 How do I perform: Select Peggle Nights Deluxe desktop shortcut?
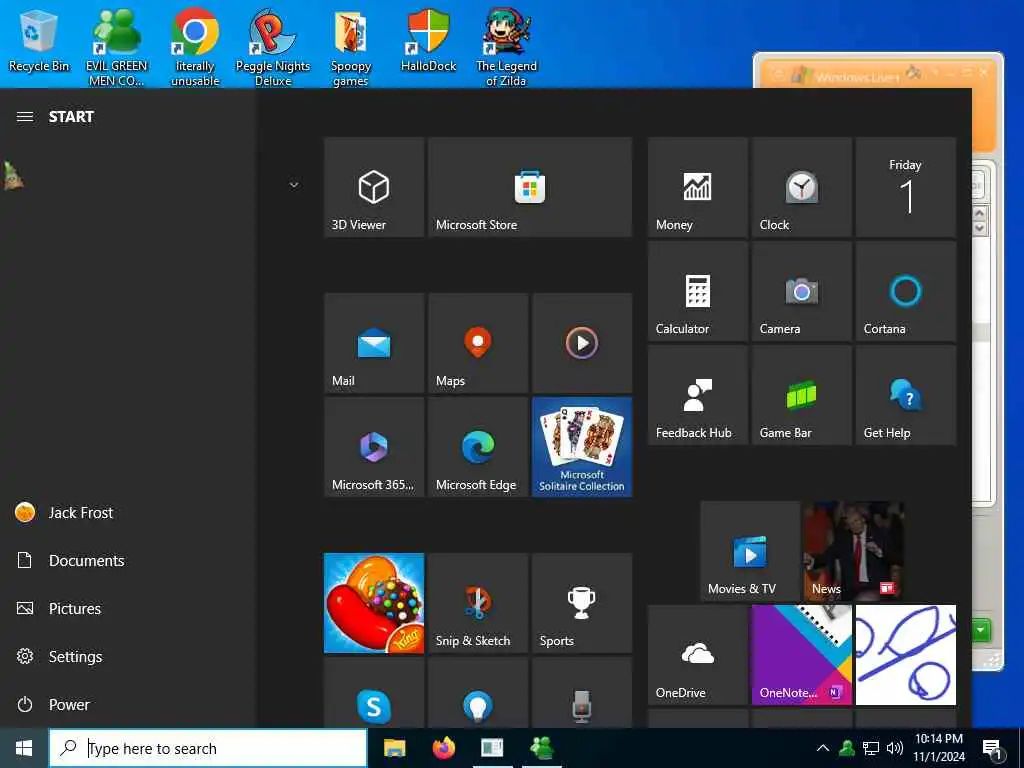(273, 47)
